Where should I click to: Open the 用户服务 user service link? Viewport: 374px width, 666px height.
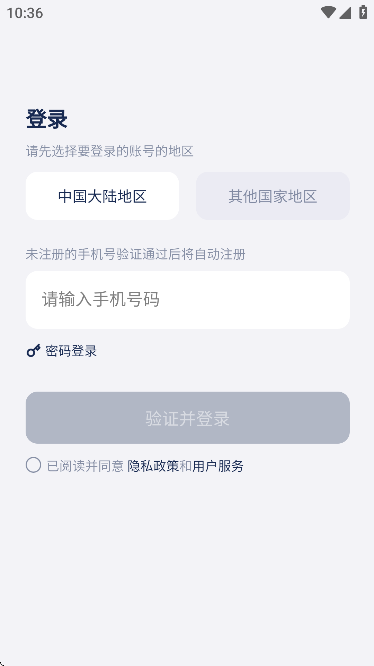[x=218, y=466]
